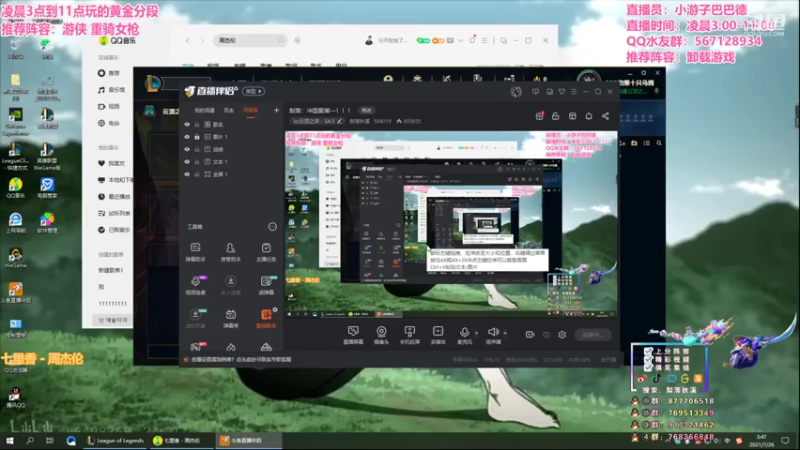Select 图片 1 source row
The height and width of the screenshot is (450, 800).
(230, 137)
